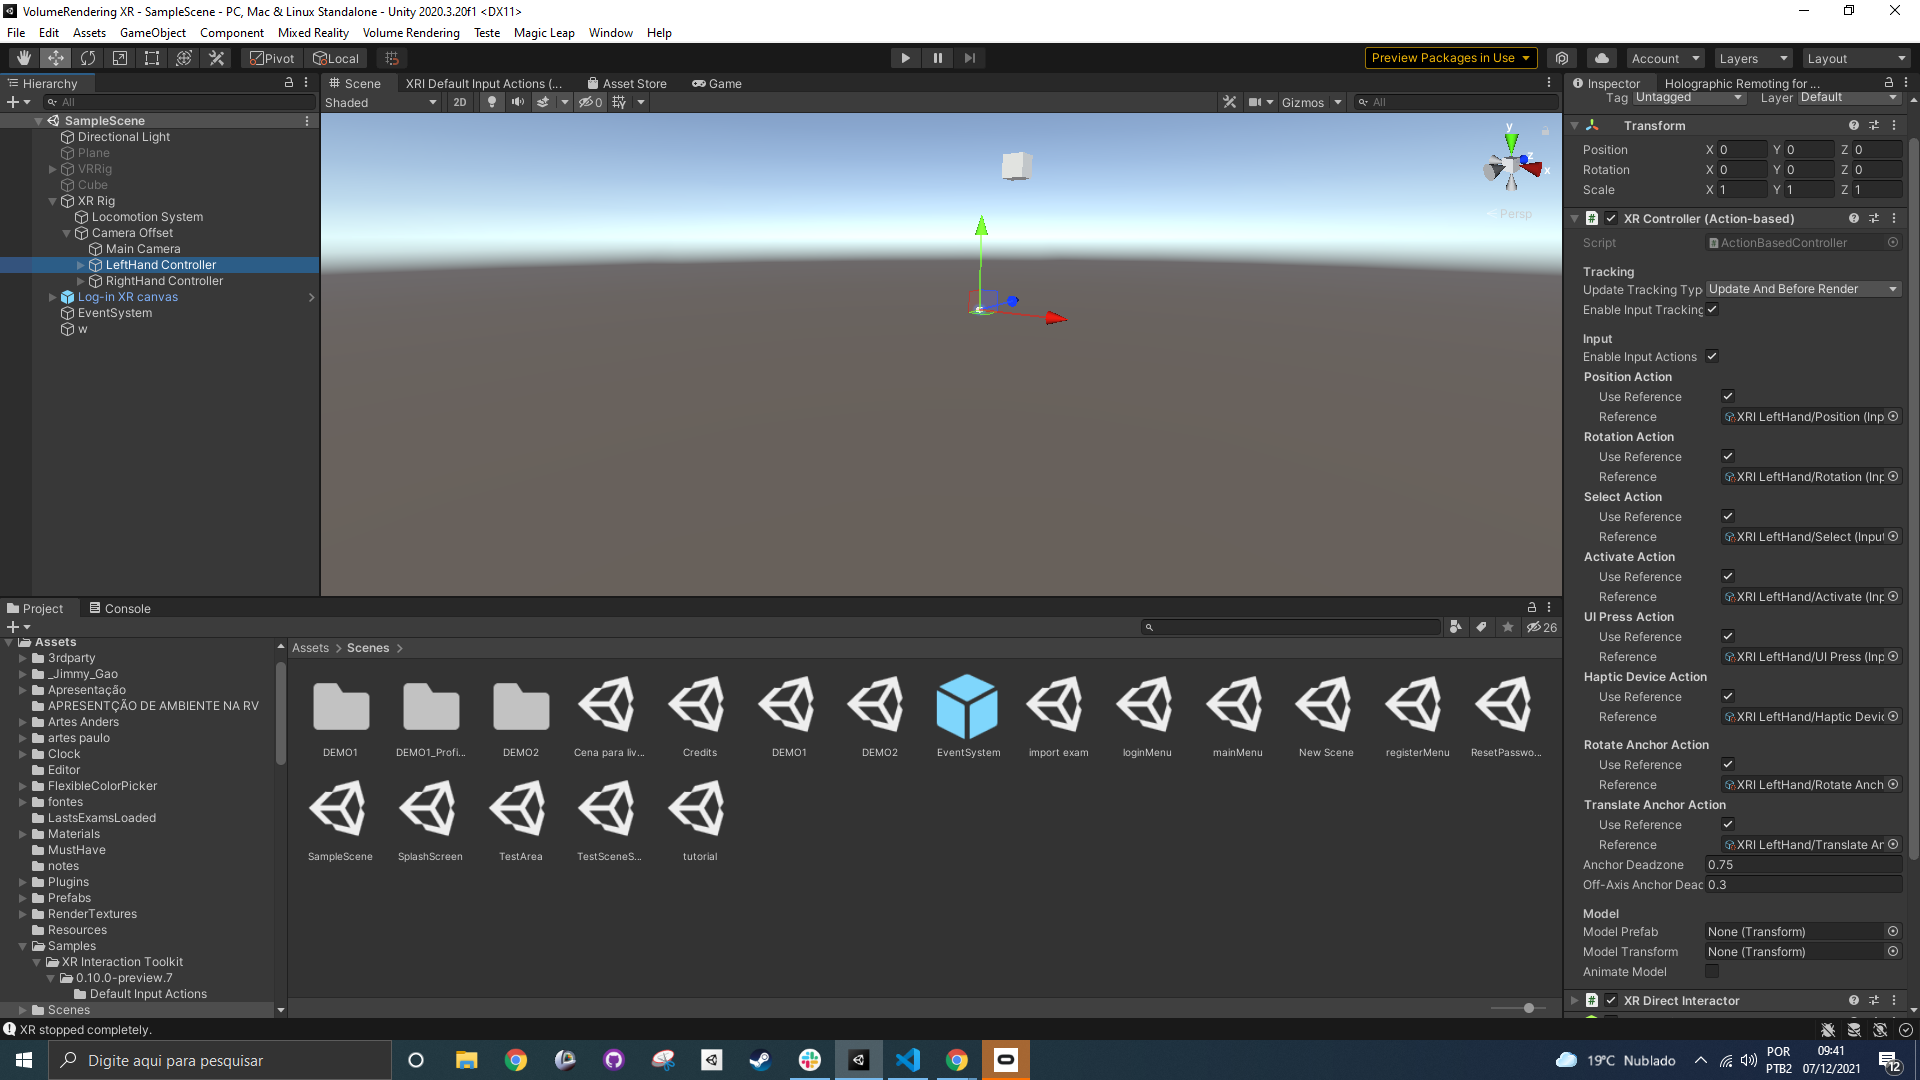Screen dimensions: 1920x1080
Task: Pick object for Position Action Reference
Action: [x=1893, y=417]
